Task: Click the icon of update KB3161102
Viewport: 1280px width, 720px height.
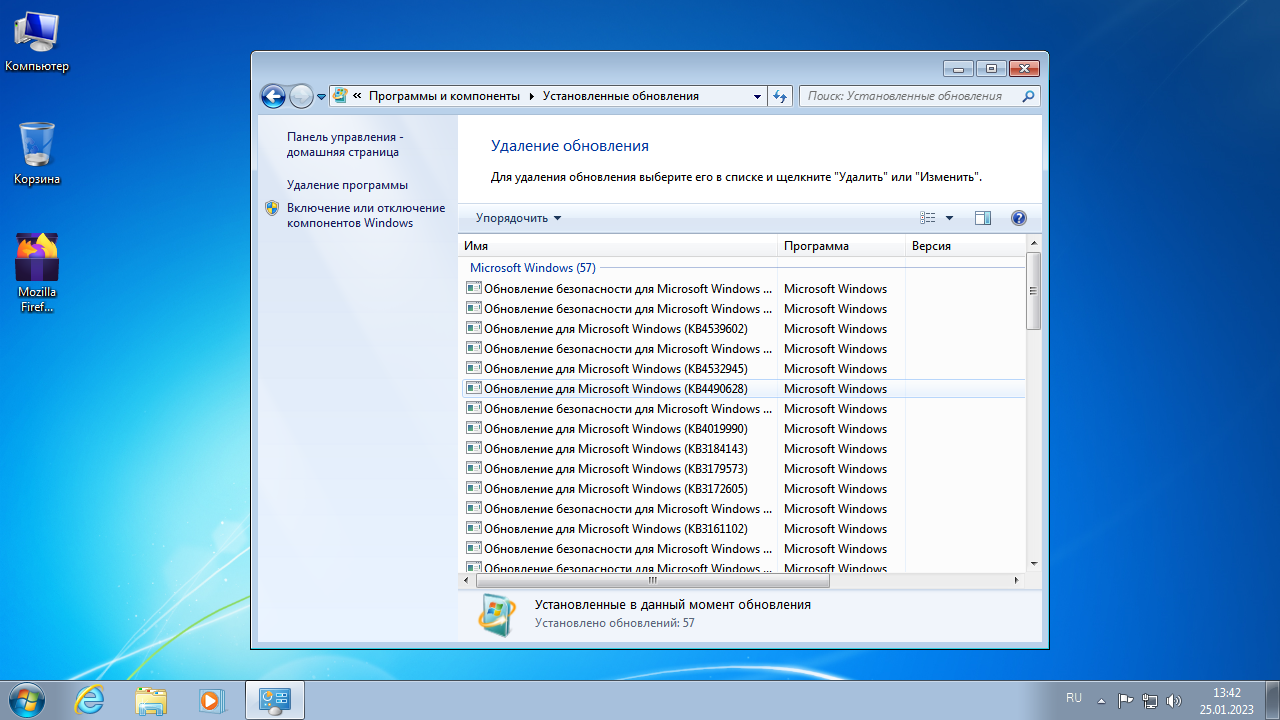Action: point(474,528)
